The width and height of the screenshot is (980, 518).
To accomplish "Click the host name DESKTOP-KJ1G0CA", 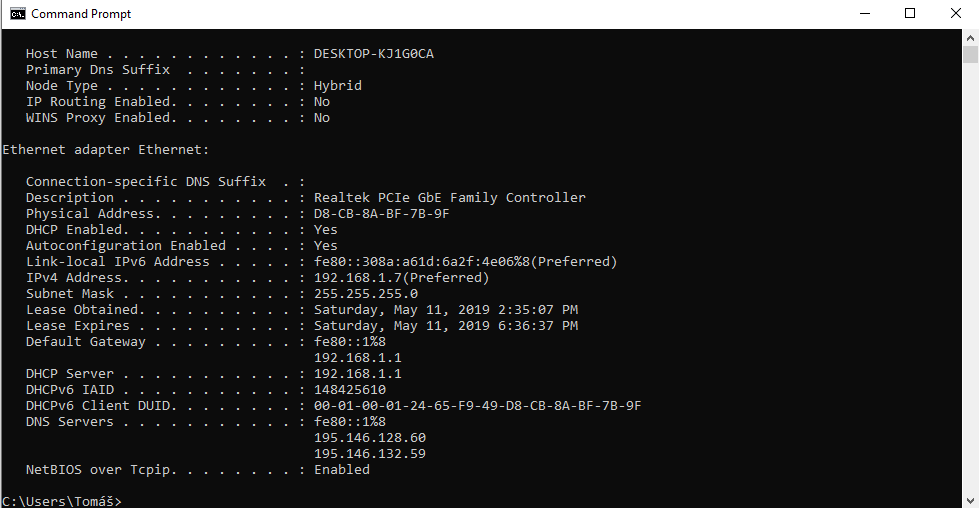I will (373, 54).
